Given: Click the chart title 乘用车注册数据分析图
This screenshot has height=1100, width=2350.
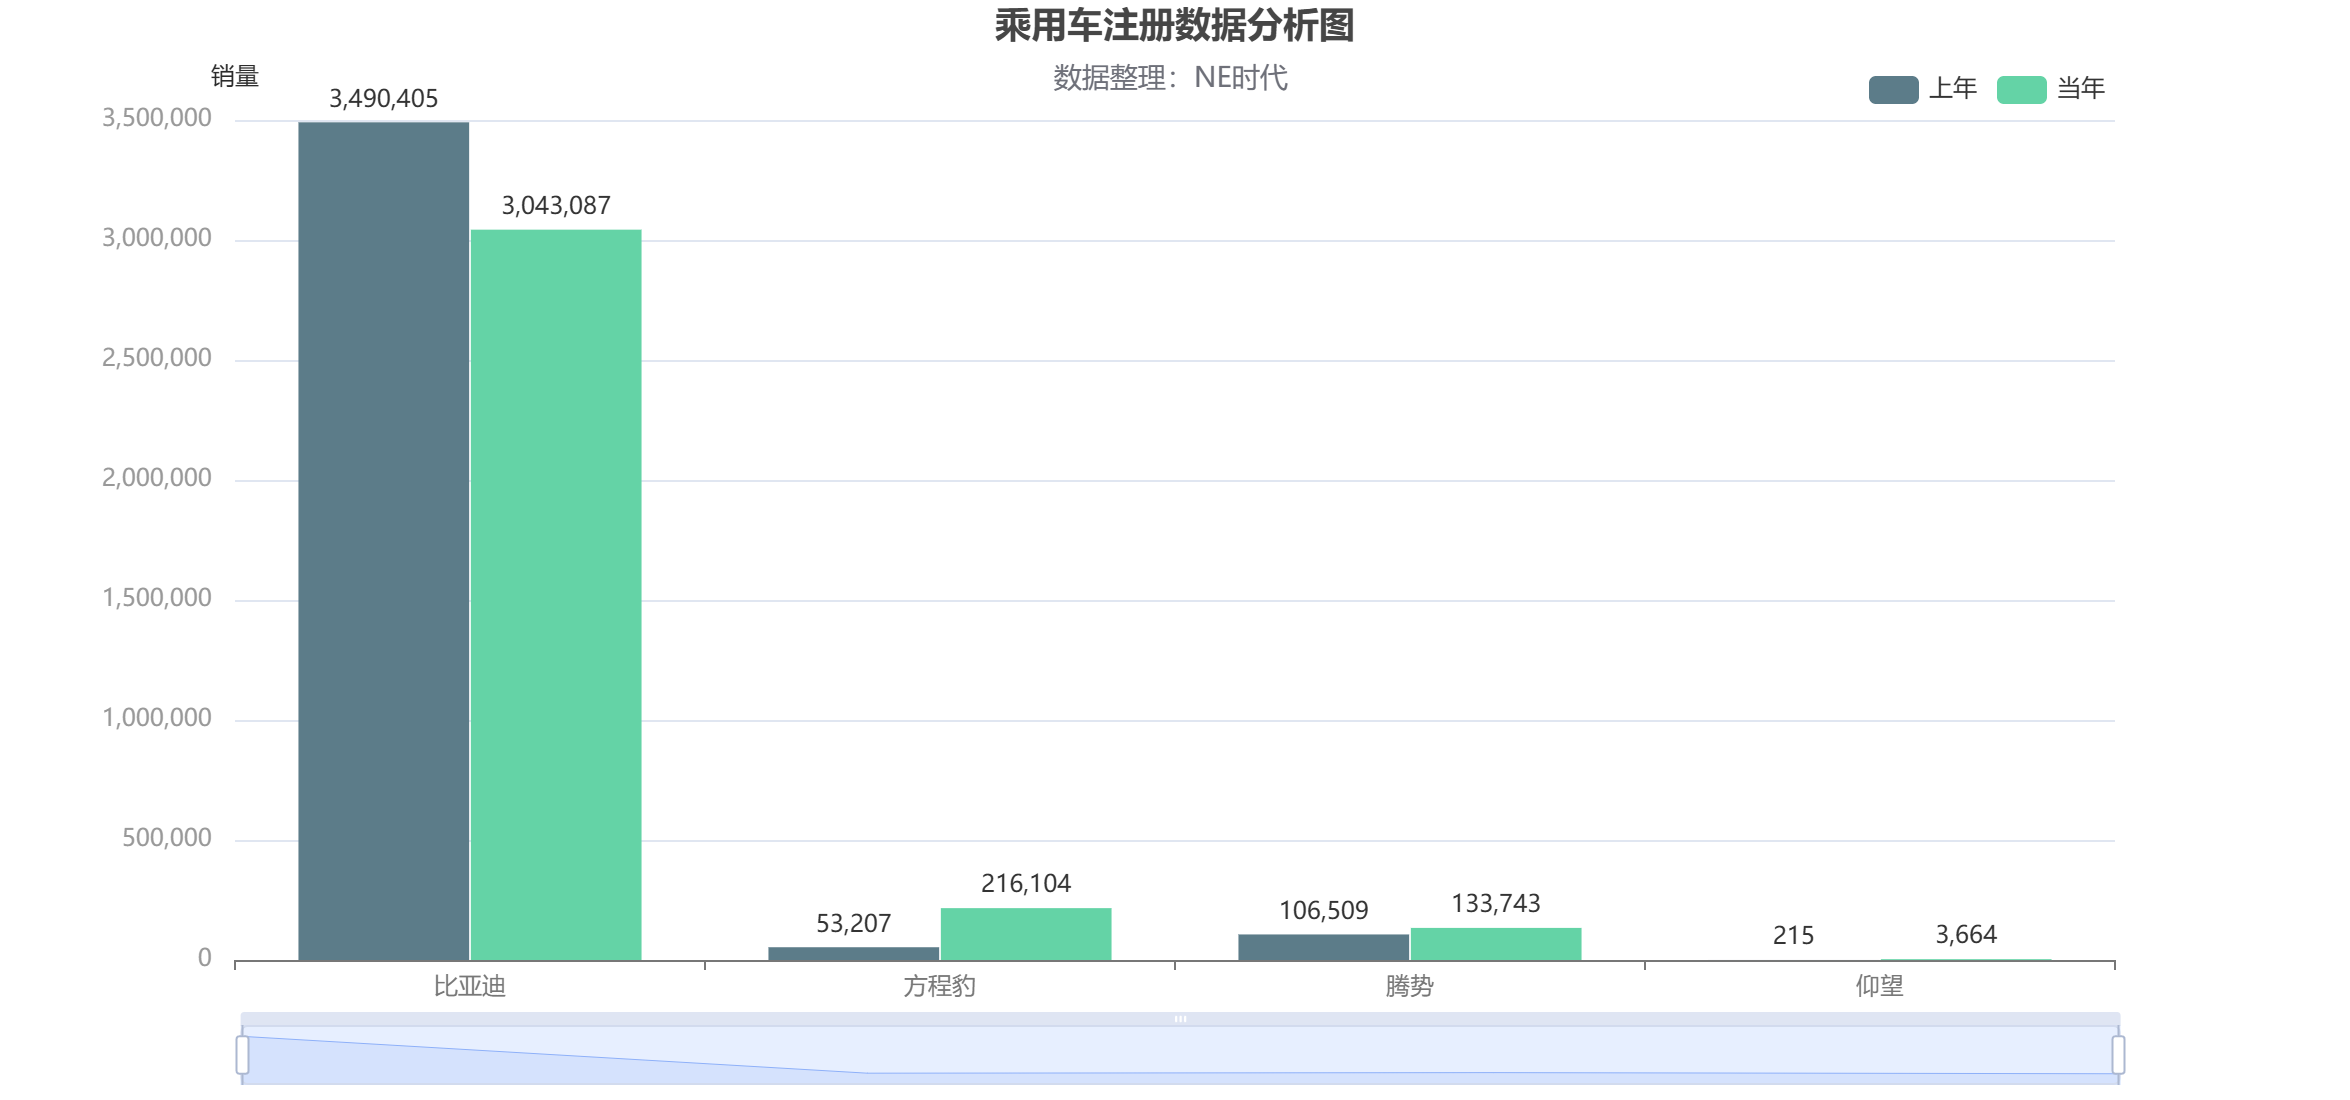Looking at the screenshot, I should click(1174, 26).
